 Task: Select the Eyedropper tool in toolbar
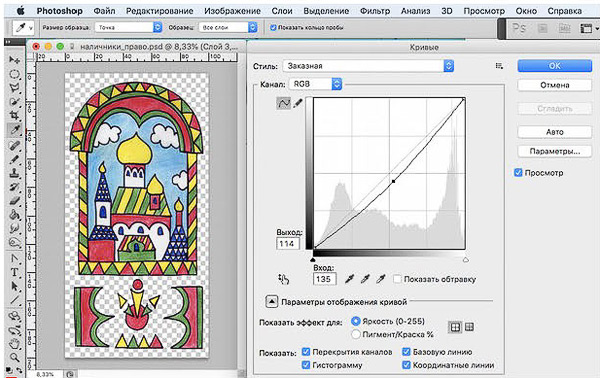coord(15,130)
